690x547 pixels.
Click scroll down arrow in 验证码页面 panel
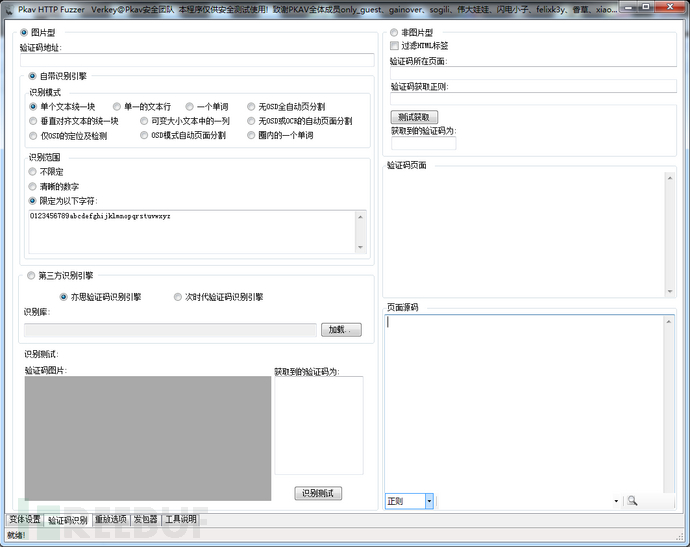(670, 291)
